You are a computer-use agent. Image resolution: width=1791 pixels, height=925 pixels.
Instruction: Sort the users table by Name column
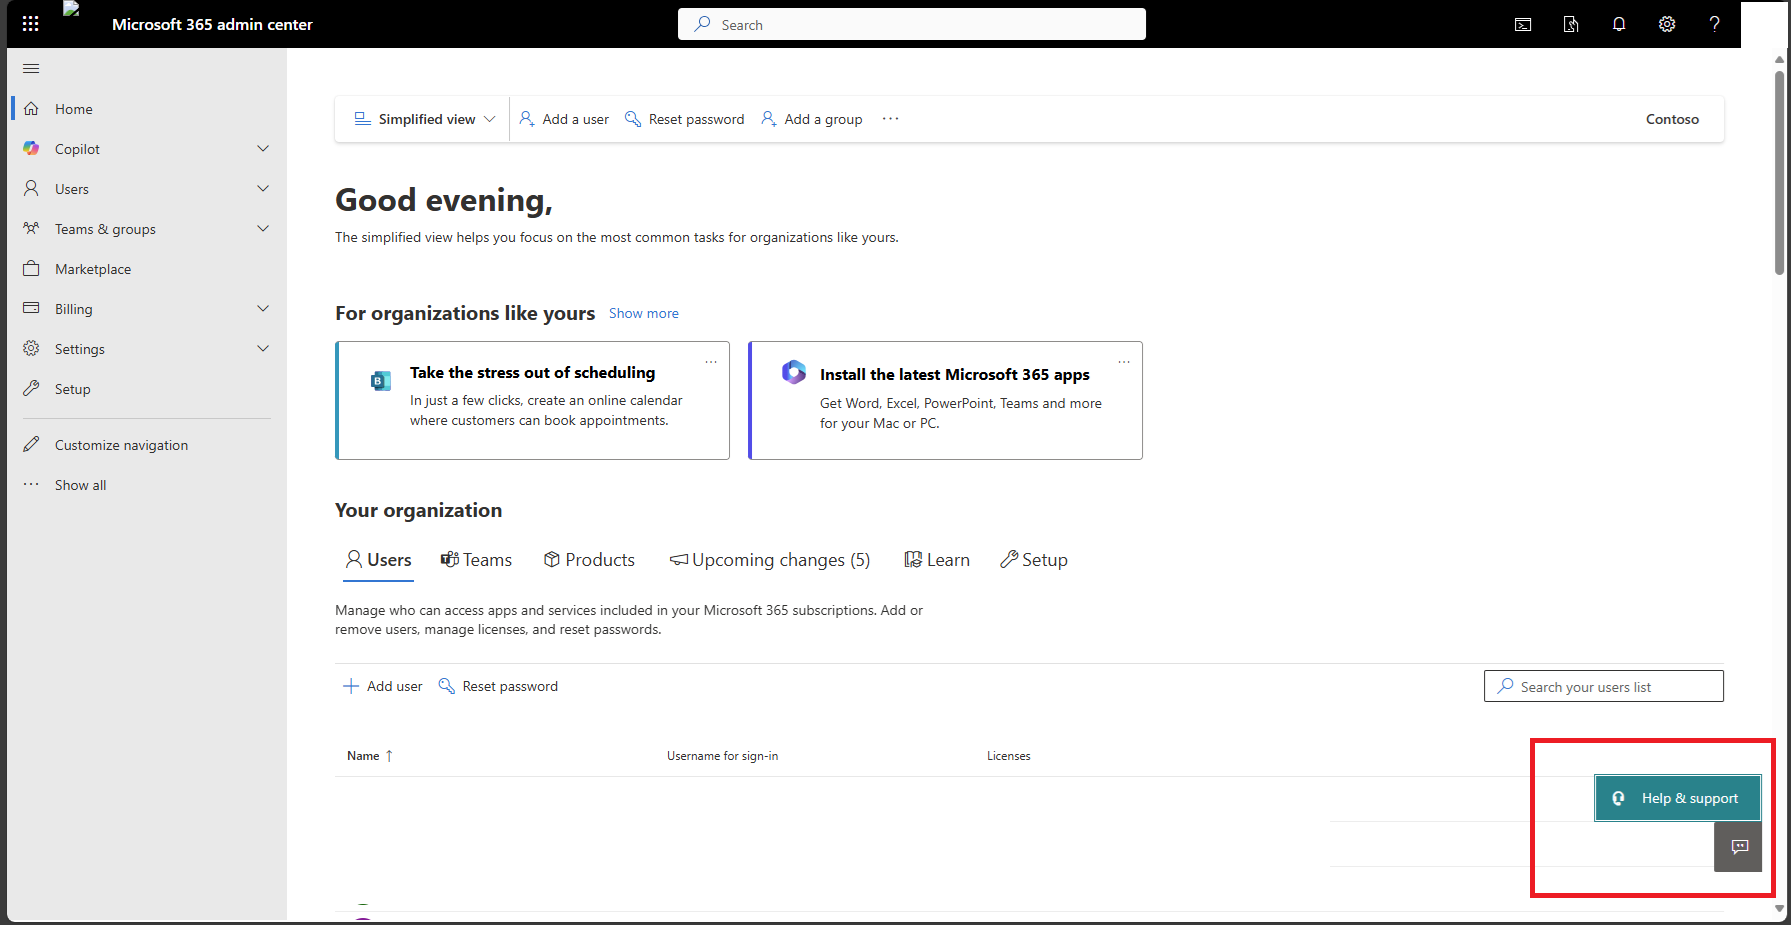370,756
